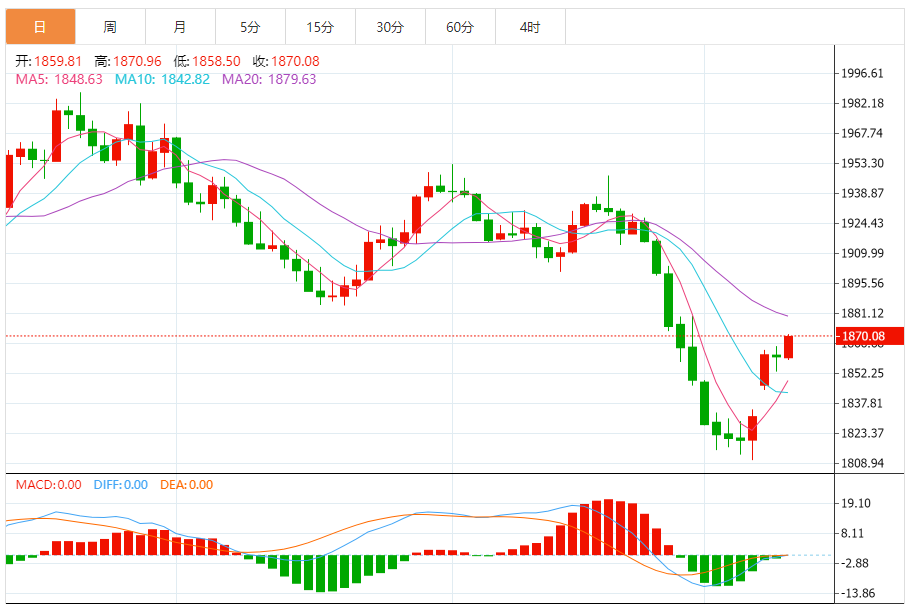The image size is (911, 604).
Task: Switch to the 月 monthly tab
Action: pyautogui.click(x=180, y=27)
